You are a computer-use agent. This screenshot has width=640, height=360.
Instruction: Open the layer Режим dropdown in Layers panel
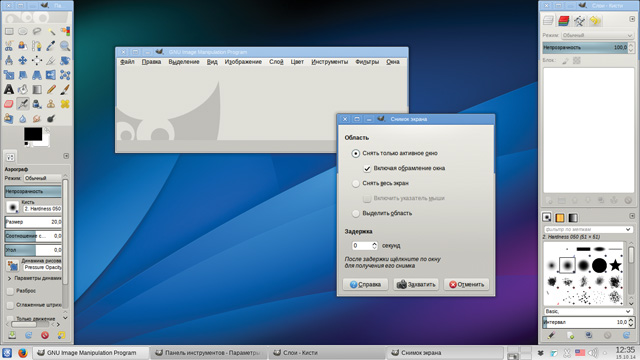[x=597, y=36]
